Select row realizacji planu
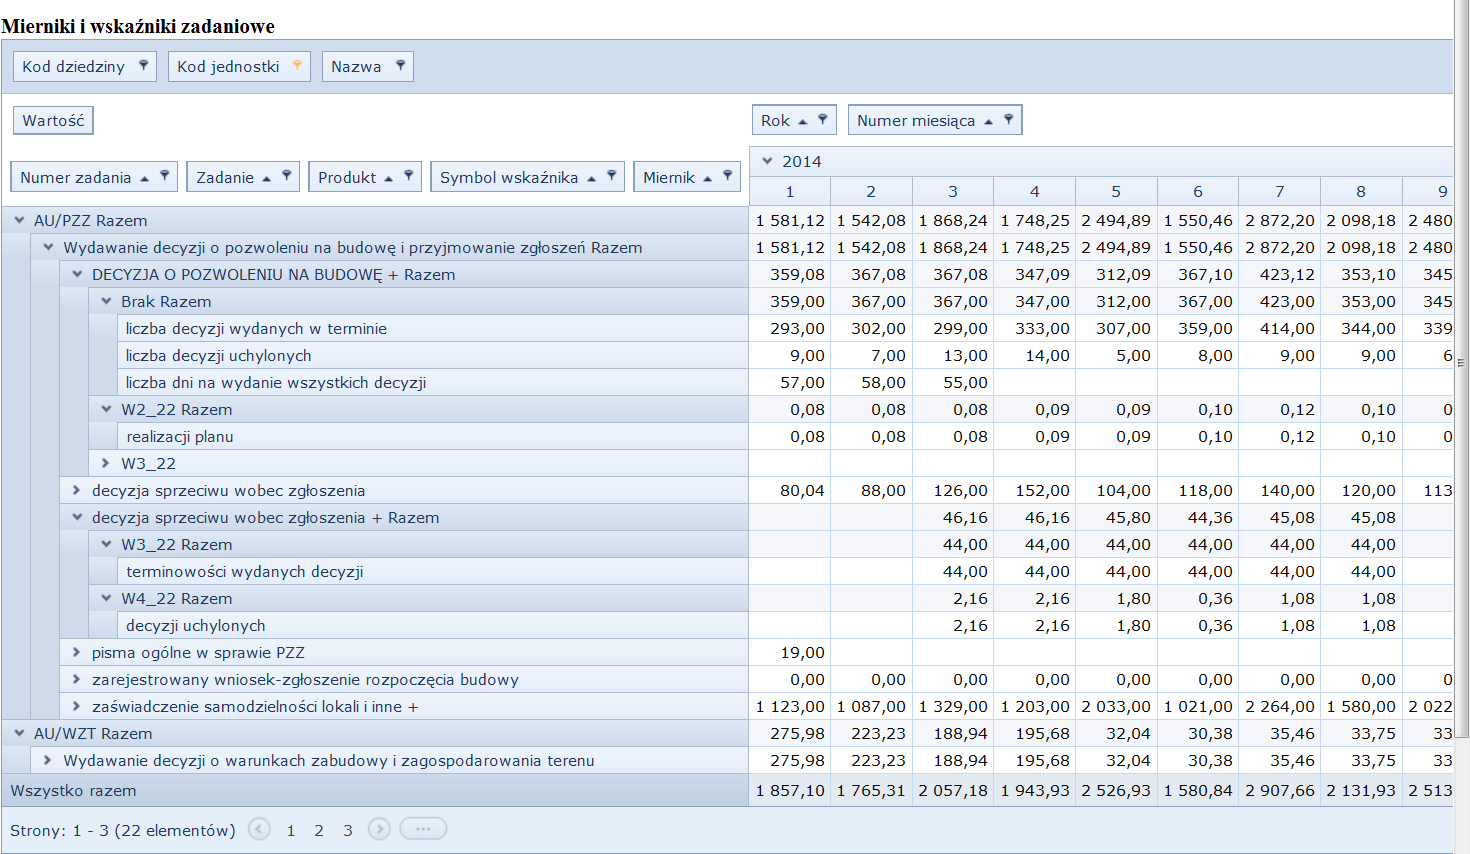The width and height of the screenshot is (1470, 854). [433, 436]
